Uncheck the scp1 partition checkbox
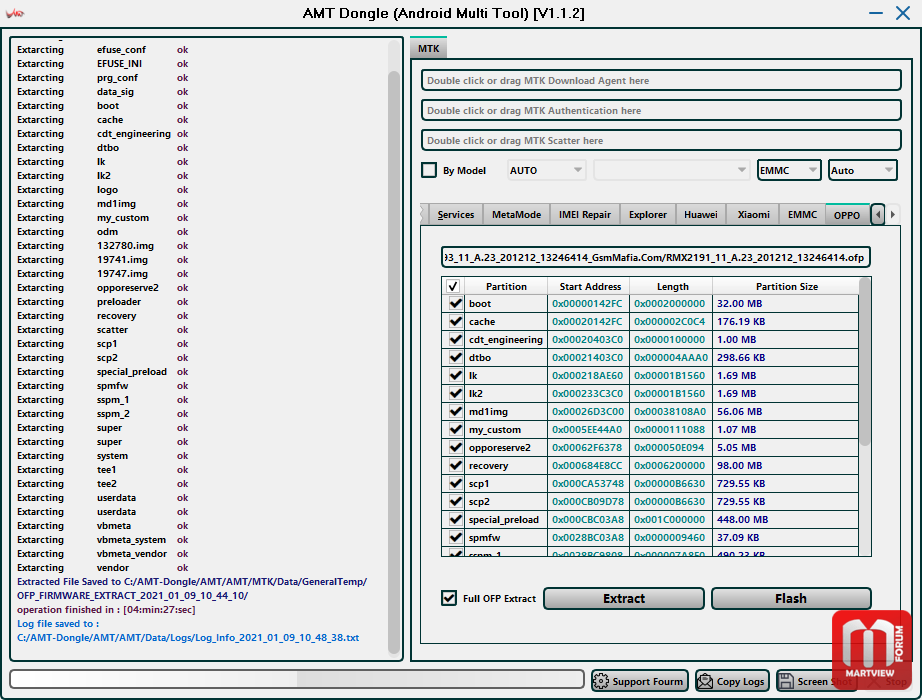Image resolution: width=922 pixels, height=700 pixels. click(456, 484)
